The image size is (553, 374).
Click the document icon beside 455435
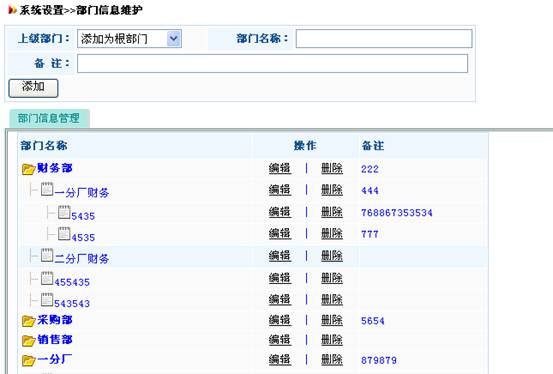tap(47, 278)
